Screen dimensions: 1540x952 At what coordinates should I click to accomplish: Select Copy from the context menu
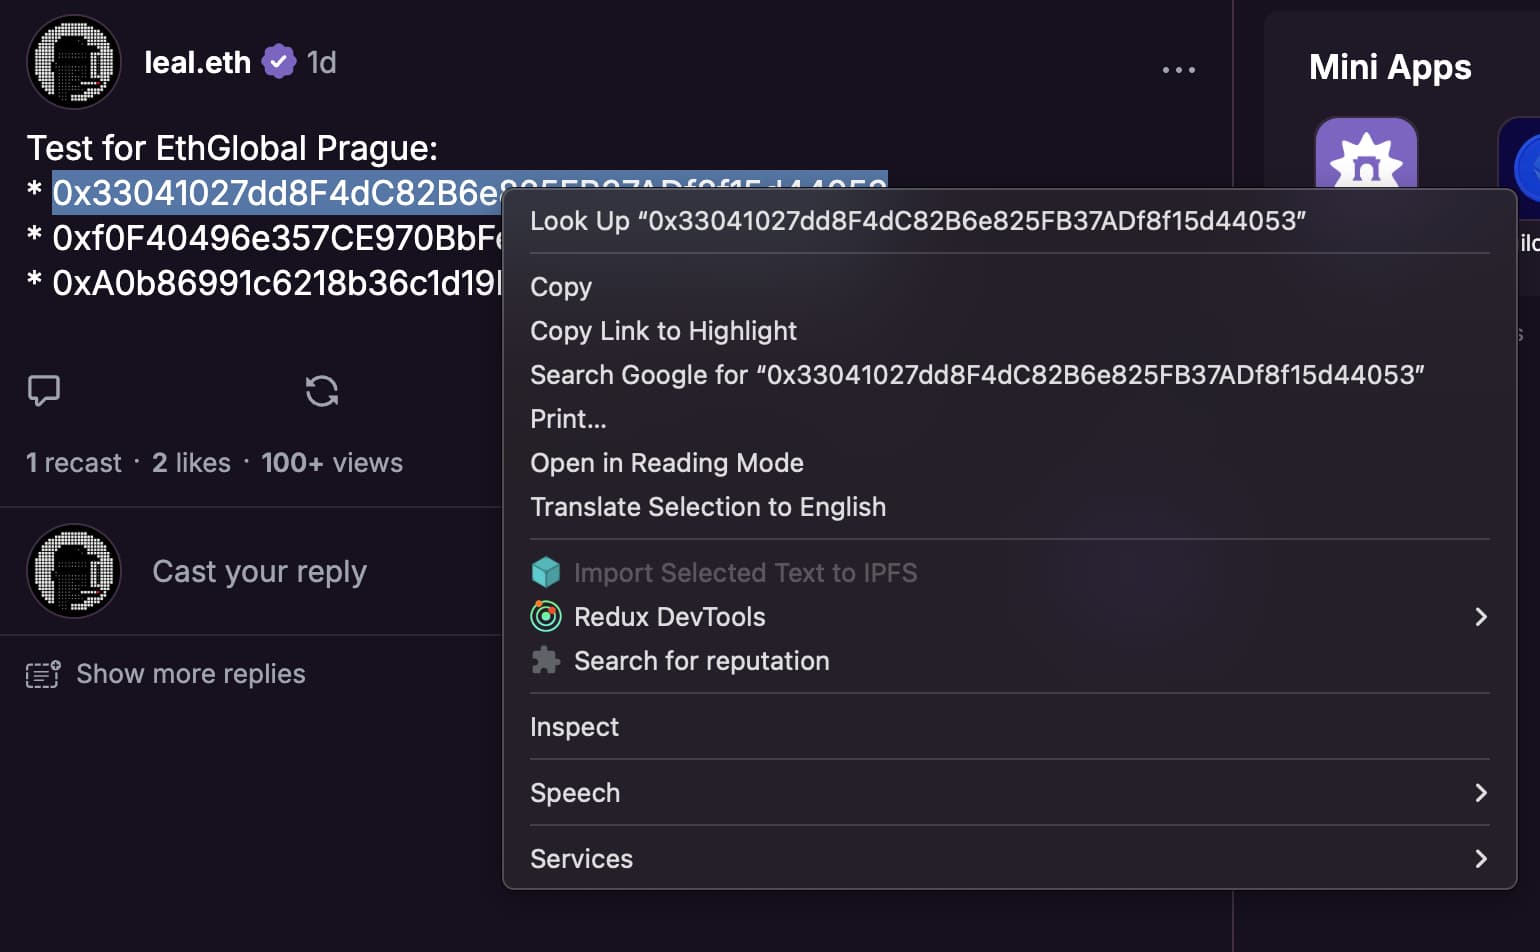pos(560,287)
